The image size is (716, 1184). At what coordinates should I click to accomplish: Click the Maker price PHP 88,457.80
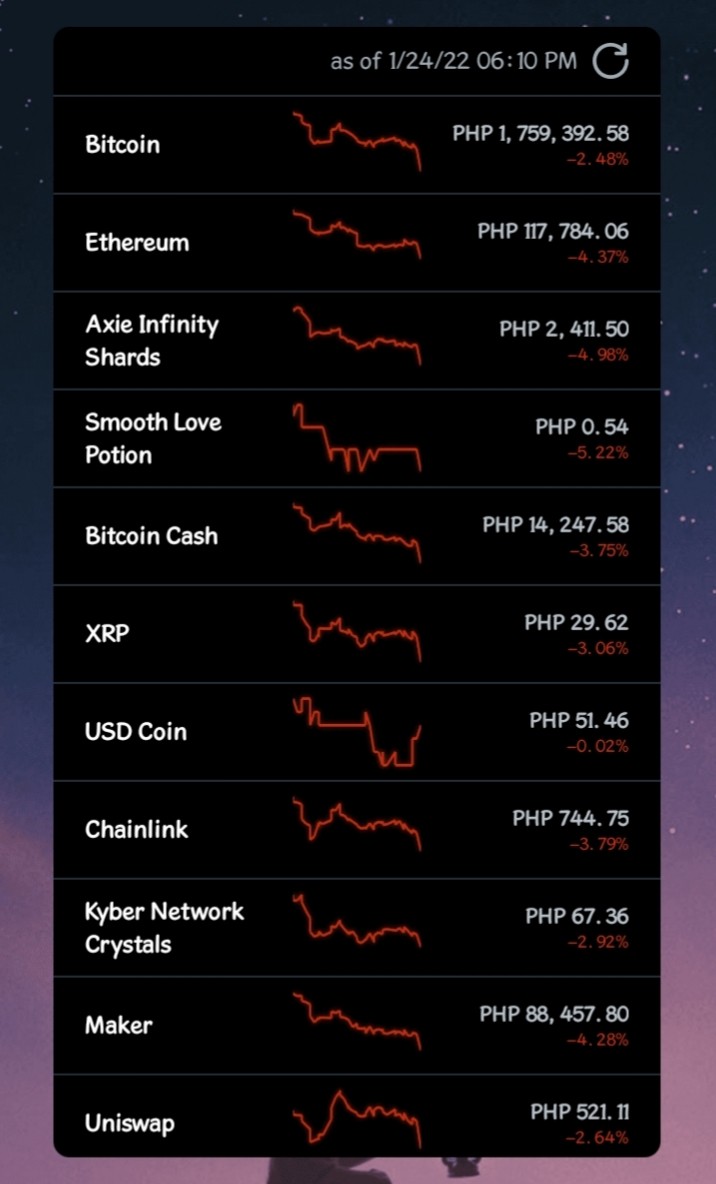point(554,1014)
